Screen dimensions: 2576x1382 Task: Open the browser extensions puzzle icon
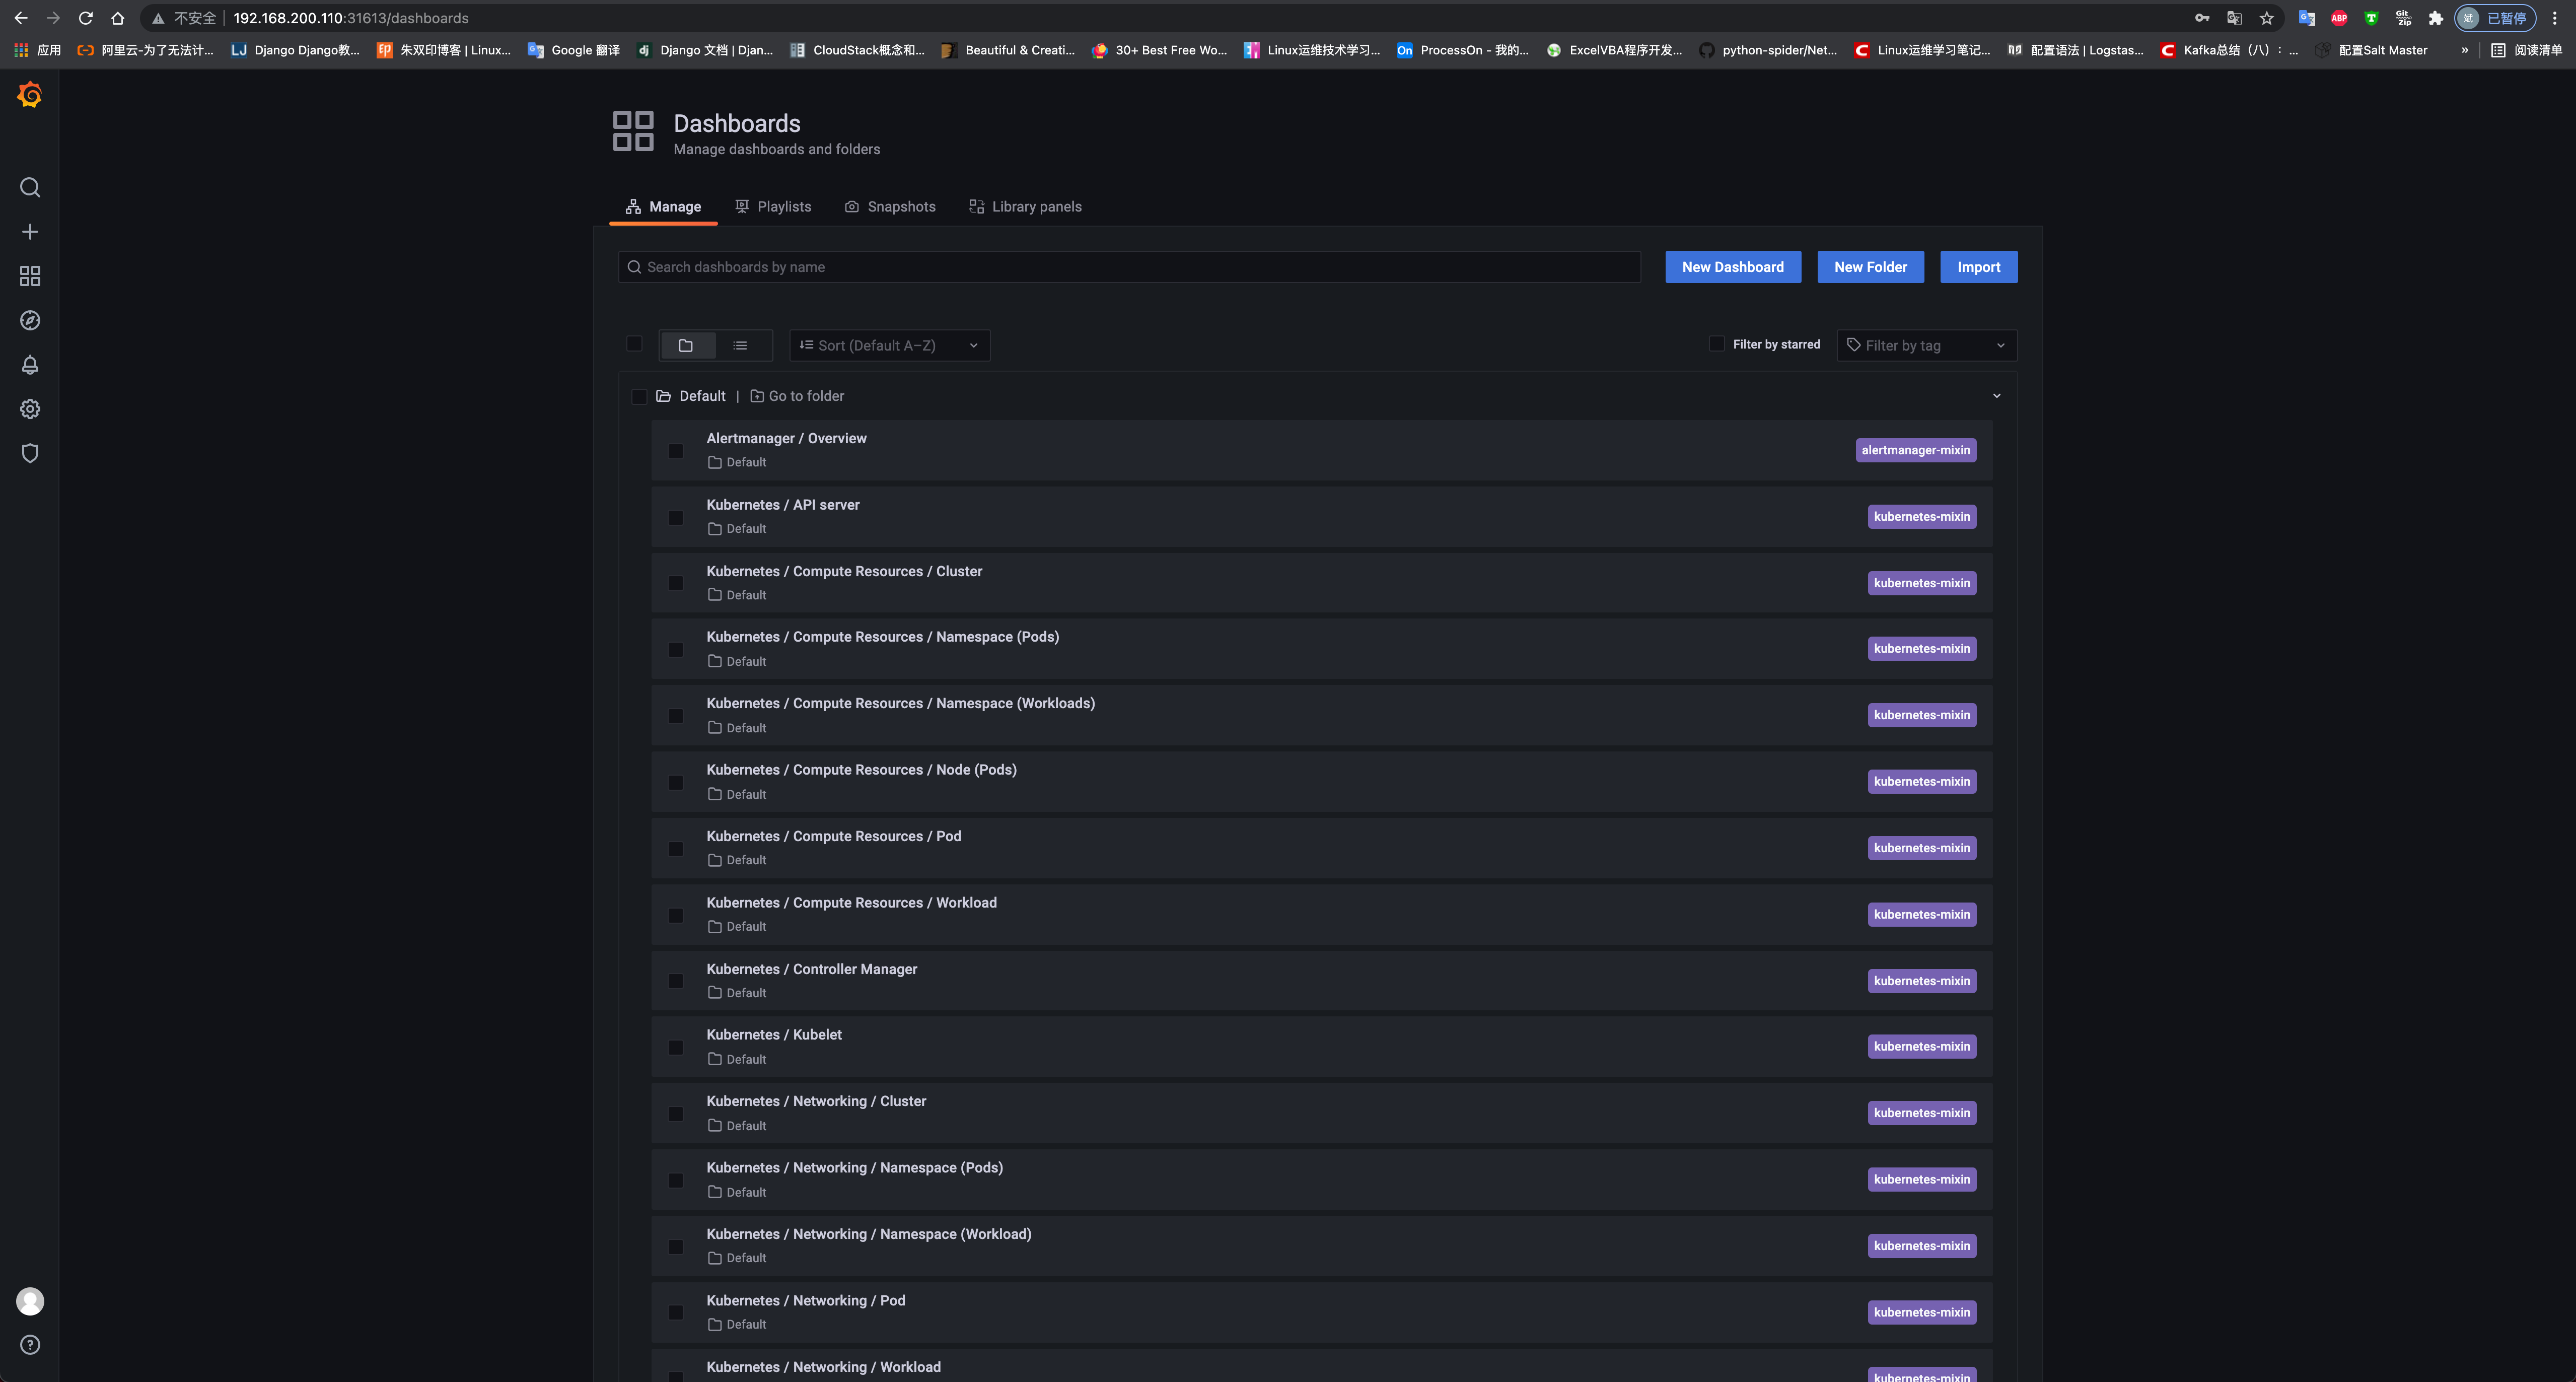point(2436,18)
